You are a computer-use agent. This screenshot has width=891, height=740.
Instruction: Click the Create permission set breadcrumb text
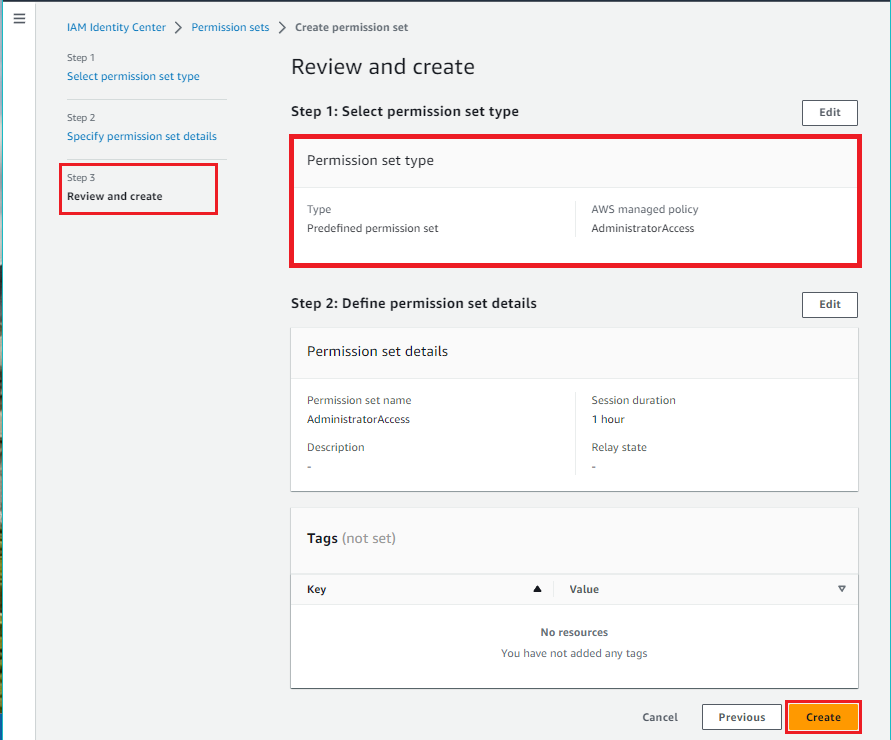pos(351,27)
